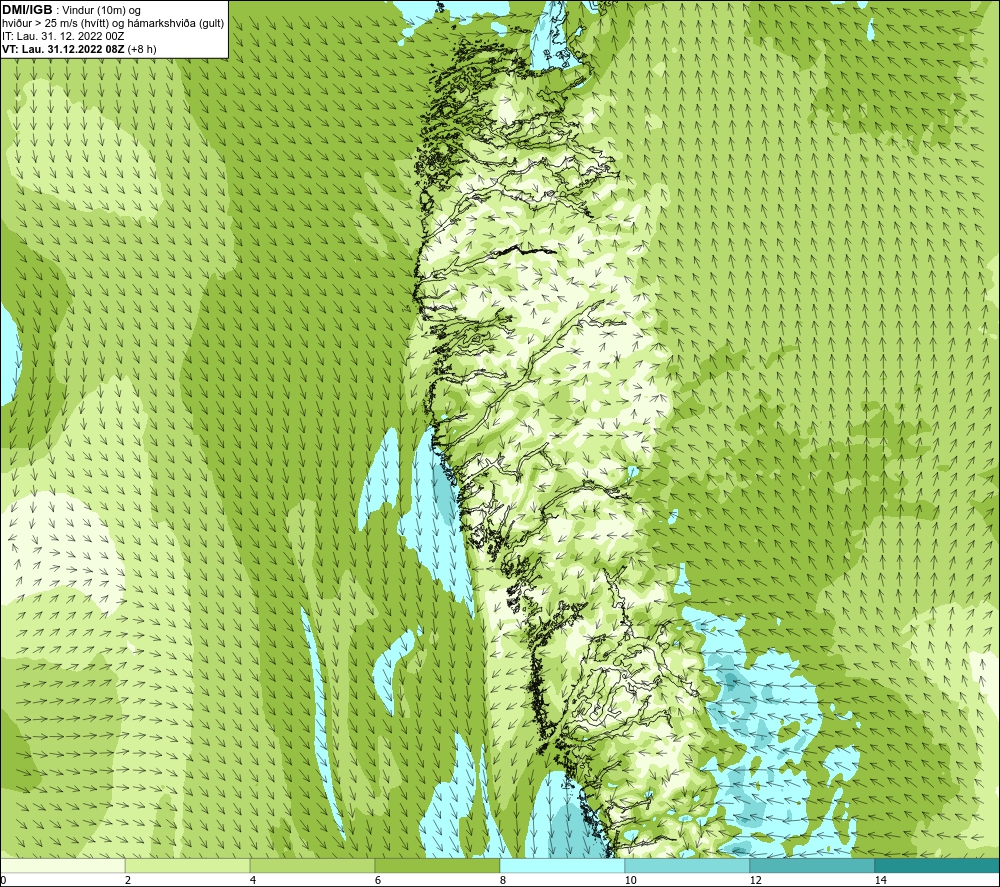Click the 'DMI/IGB : Vindur (10m) og' title line
Viewport: 1000px width, 887px height.
pyautogui.click(x=72, y=10)
